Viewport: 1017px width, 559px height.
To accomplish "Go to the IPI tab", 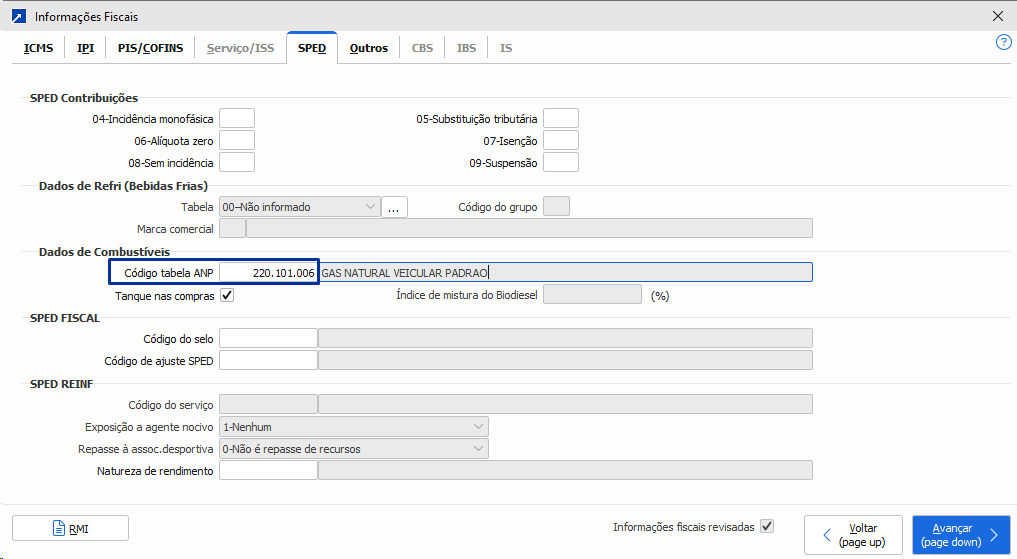I will tap(85, 48).
